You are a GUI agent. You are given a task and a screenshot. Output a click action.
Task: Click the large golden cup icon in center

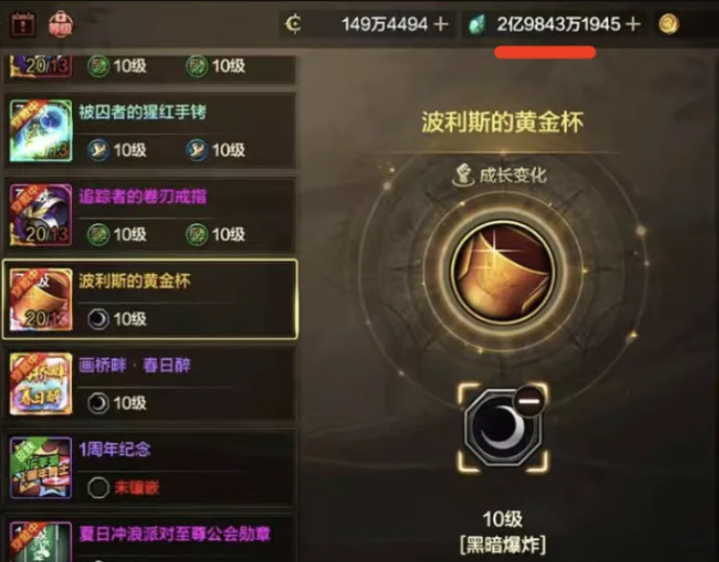coord(503,272)
